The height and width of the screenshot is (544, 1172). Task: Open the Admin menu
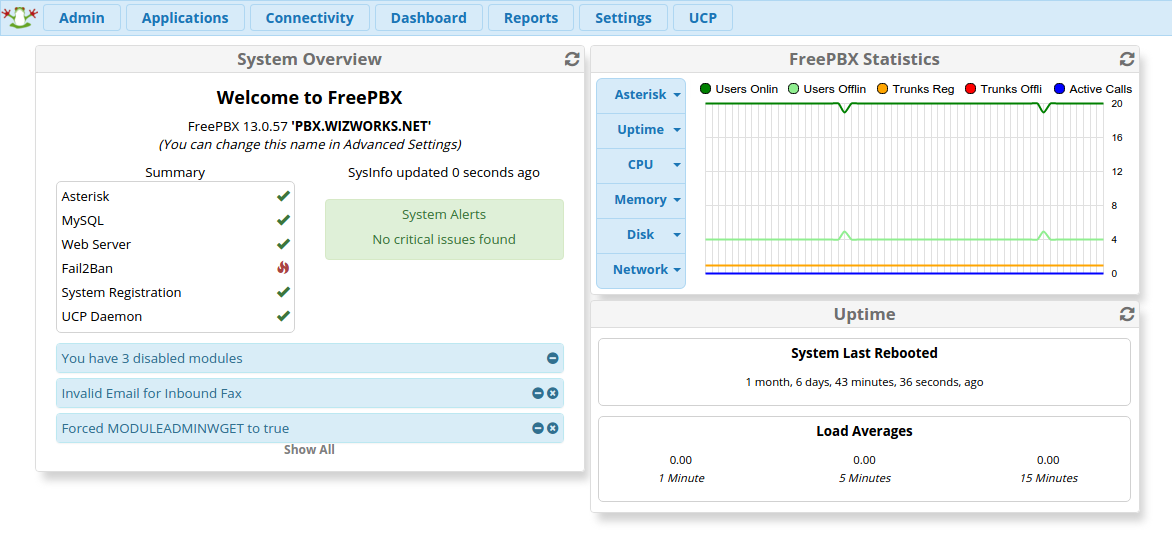(x=81, y=18)
